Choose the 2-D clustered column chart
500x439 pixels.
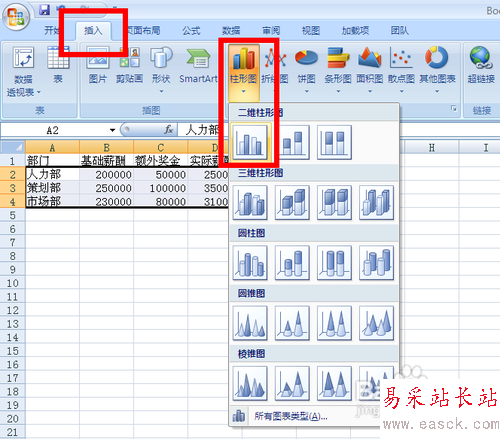coord(250,142)
